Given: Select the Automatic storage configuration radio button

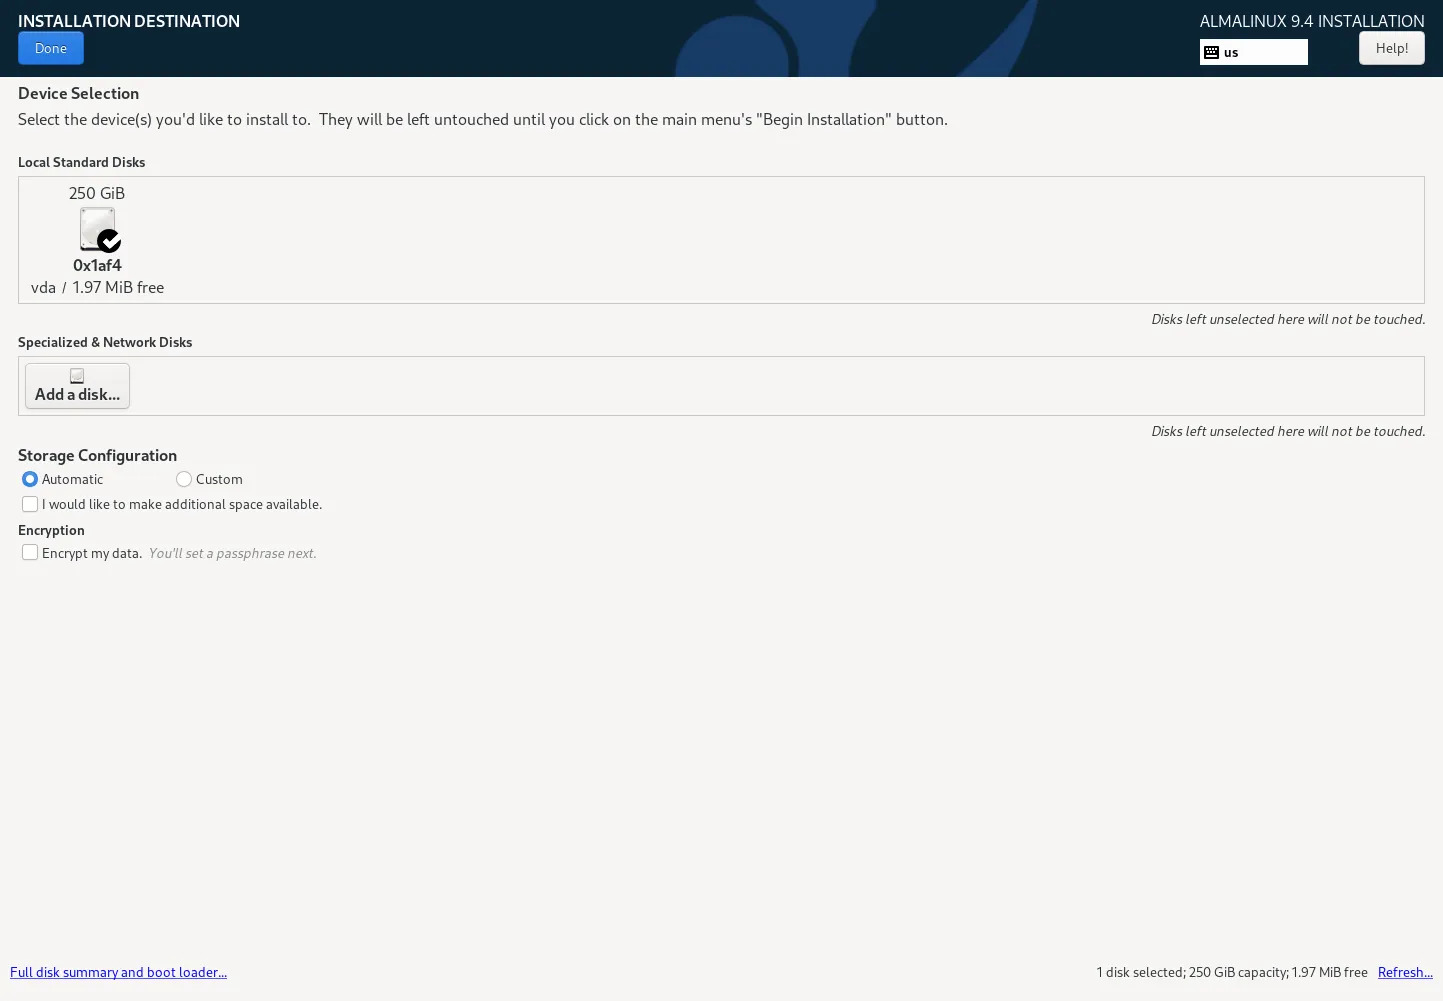Looking at the screenshot, I should coord(30,479).
